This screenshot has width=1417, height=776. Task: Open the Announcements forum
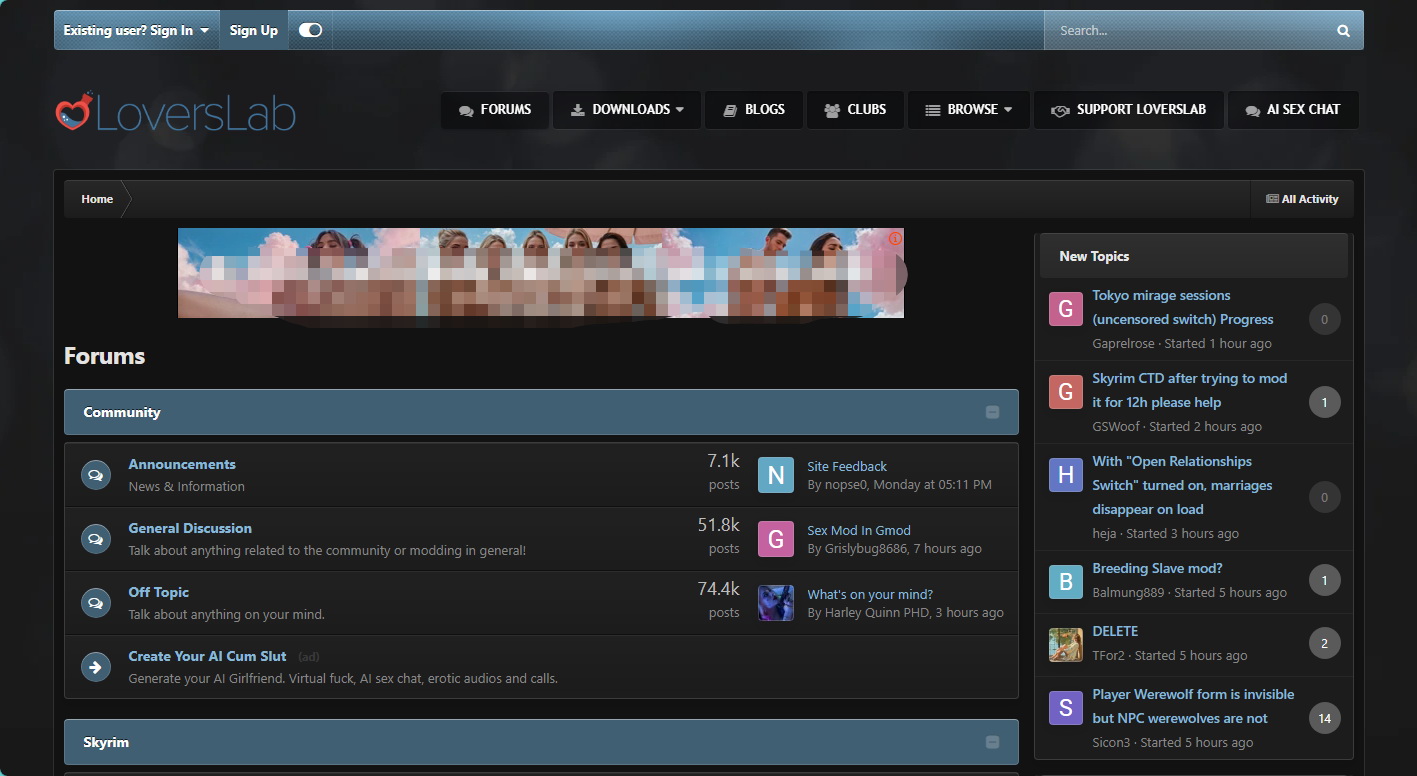click(x=182, y=464)
